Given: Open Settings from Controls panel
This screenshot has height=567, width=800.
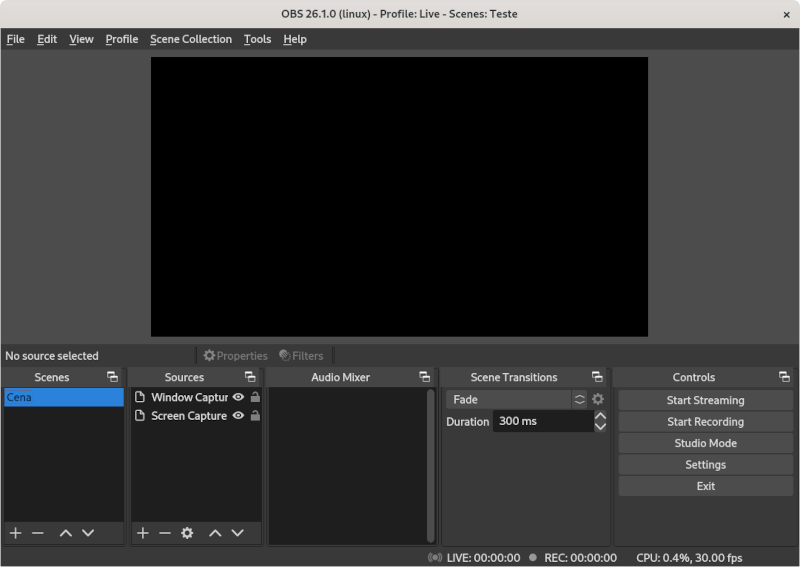Looking at the screenshot, I should click(x=705, y=464).
